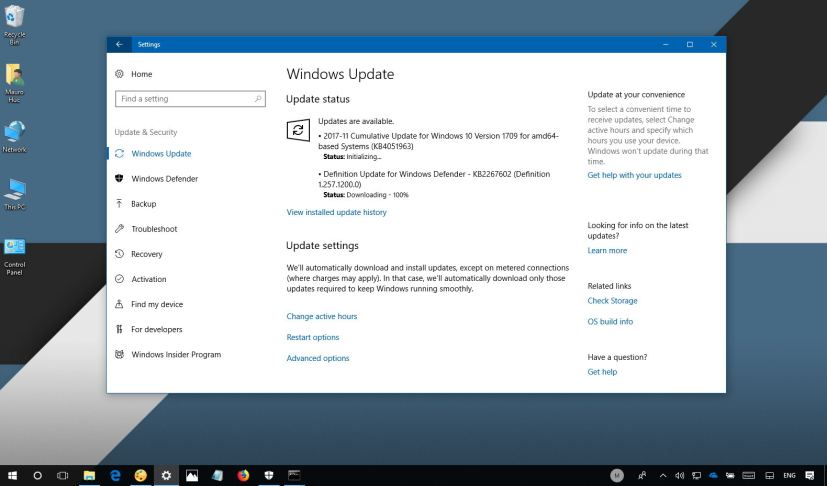The height and width of the screenshot is (486, 827).
Task: Click the Check Storage link
Action: tap(612, 300)
